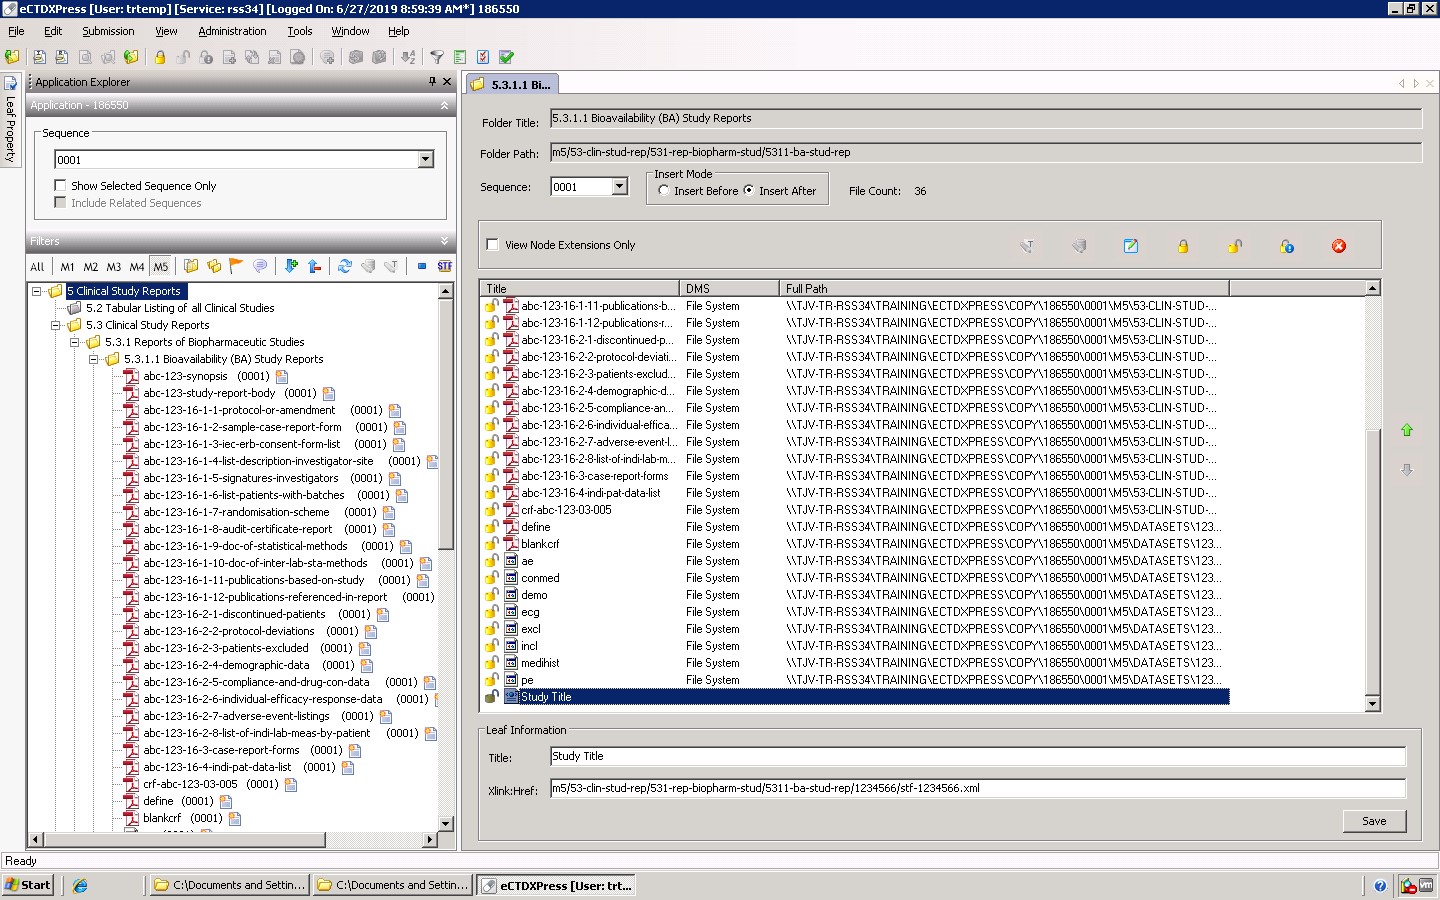Check View Node Extensions Only
The width and height of the screenshot is (1440, 900).
tap(492, 244)
